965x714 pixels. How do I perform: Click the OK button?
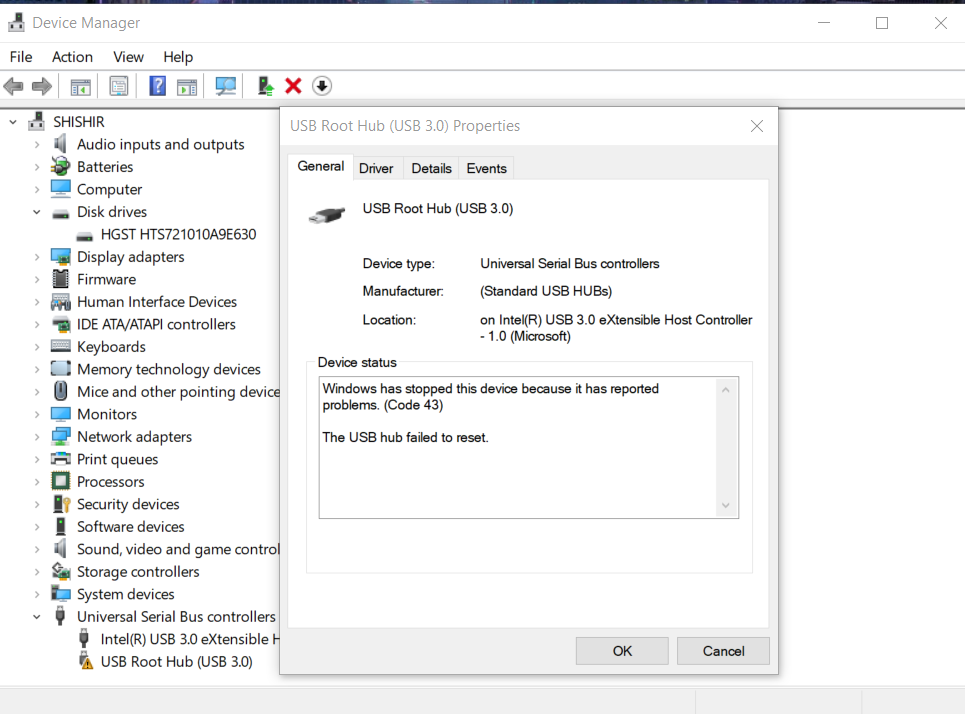[x=621, y=651]
